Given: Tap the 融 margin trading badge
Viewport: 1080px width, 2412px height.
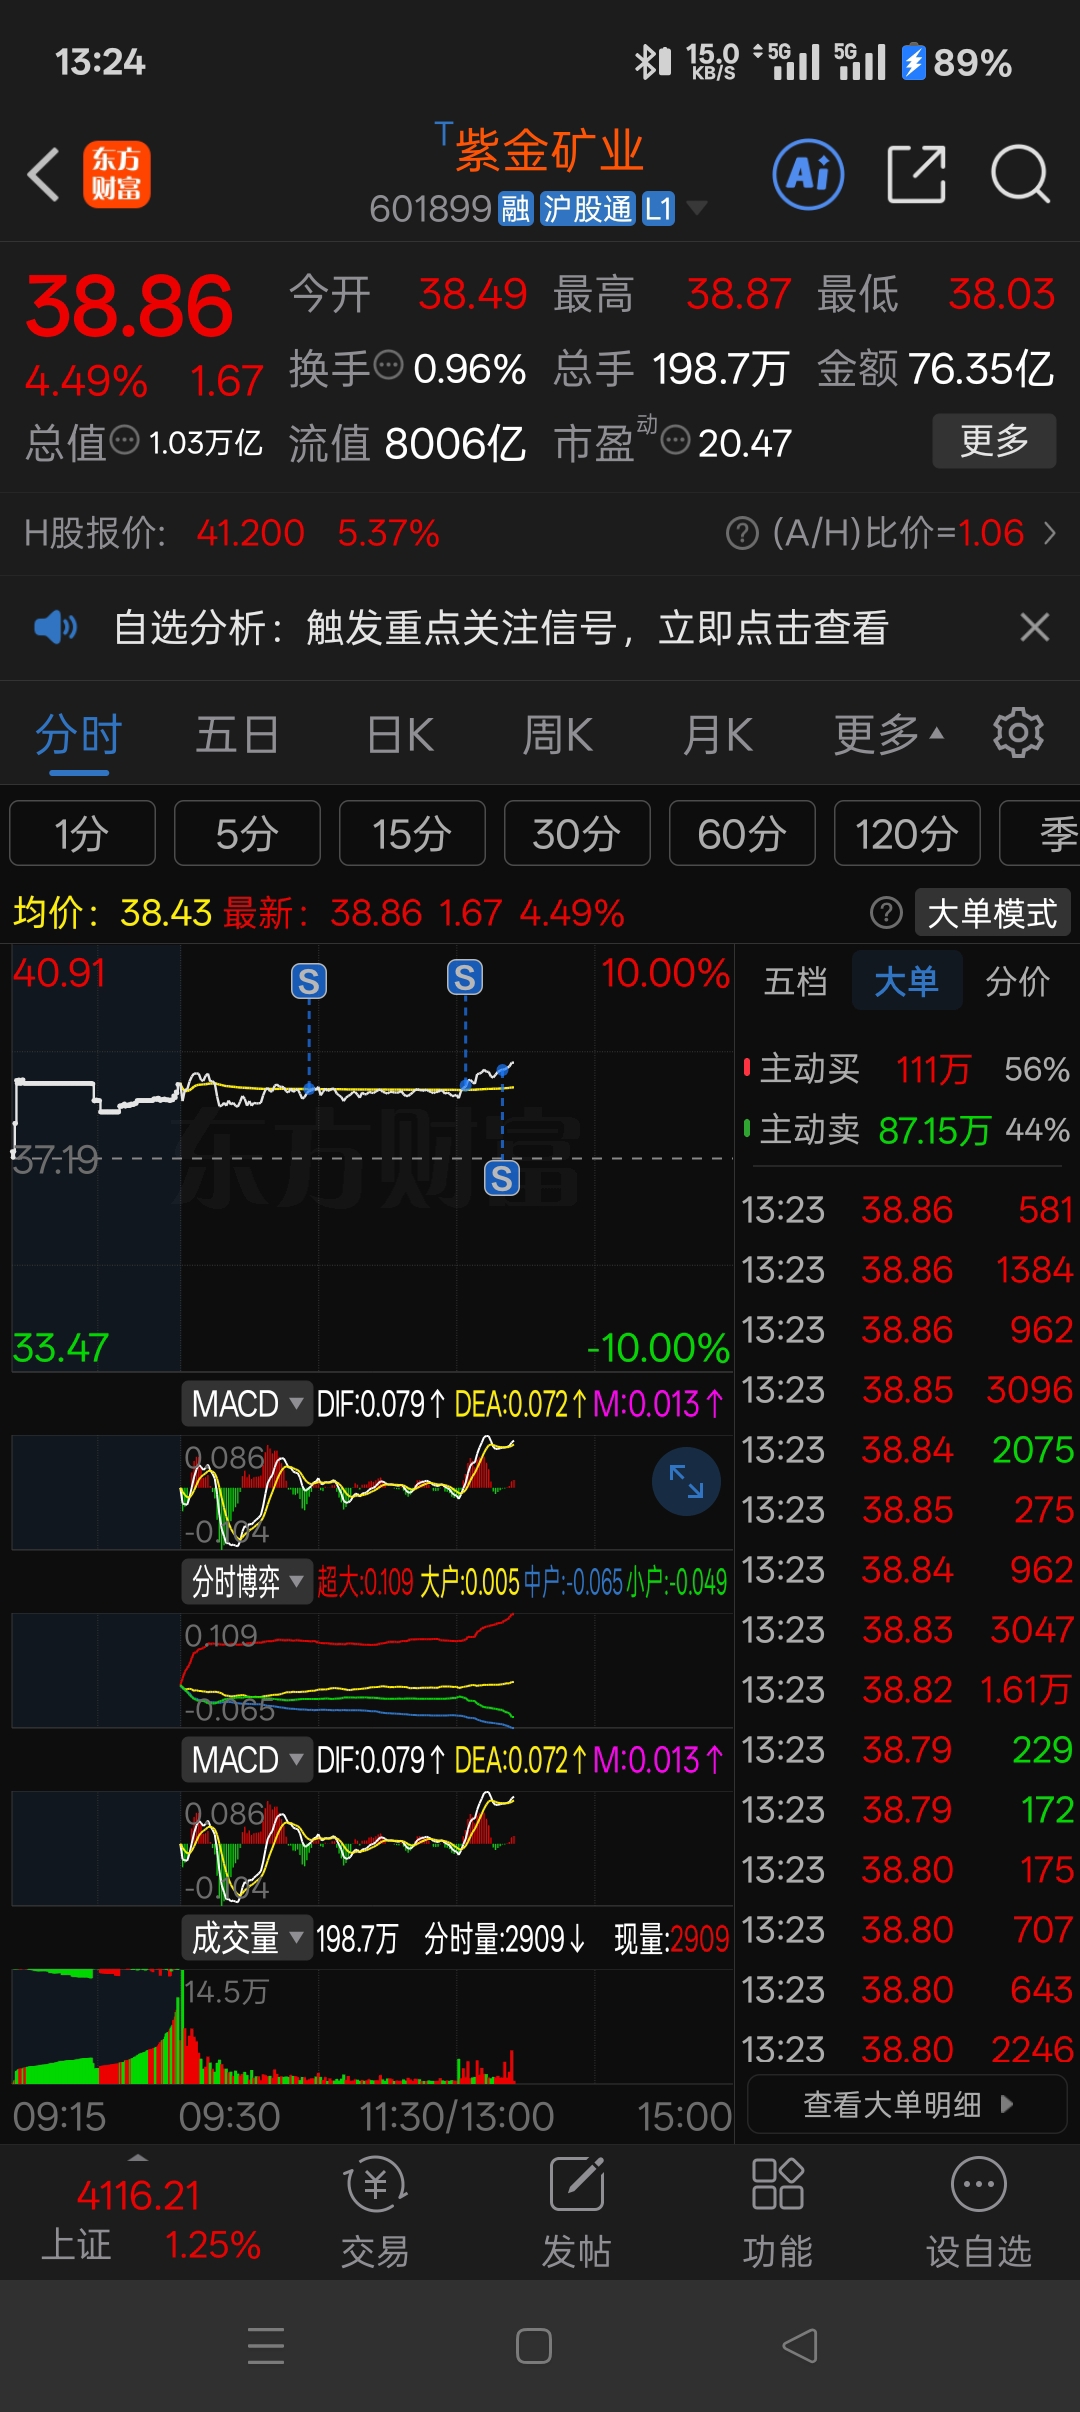Looking at the screenshot, I should pyautogui.click(x=516, y=209).
